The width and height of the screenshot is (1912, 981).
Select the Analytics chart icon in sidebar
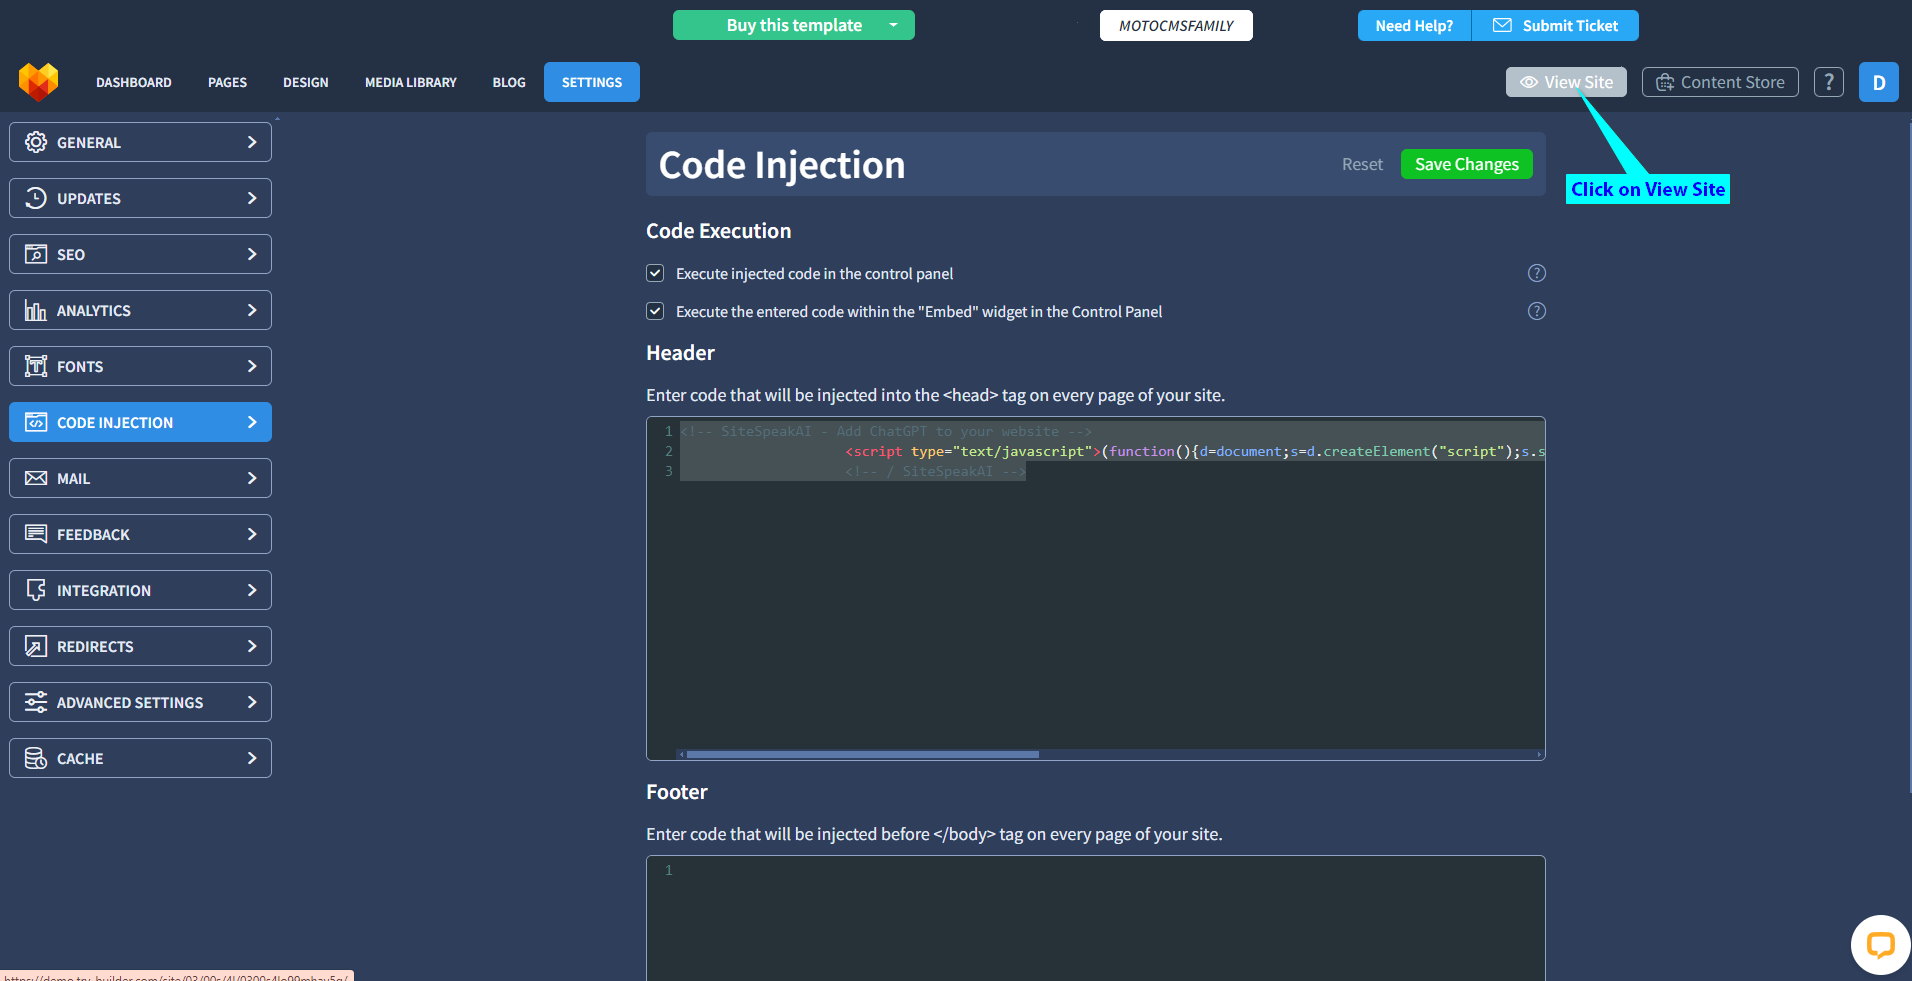(36, 310)
